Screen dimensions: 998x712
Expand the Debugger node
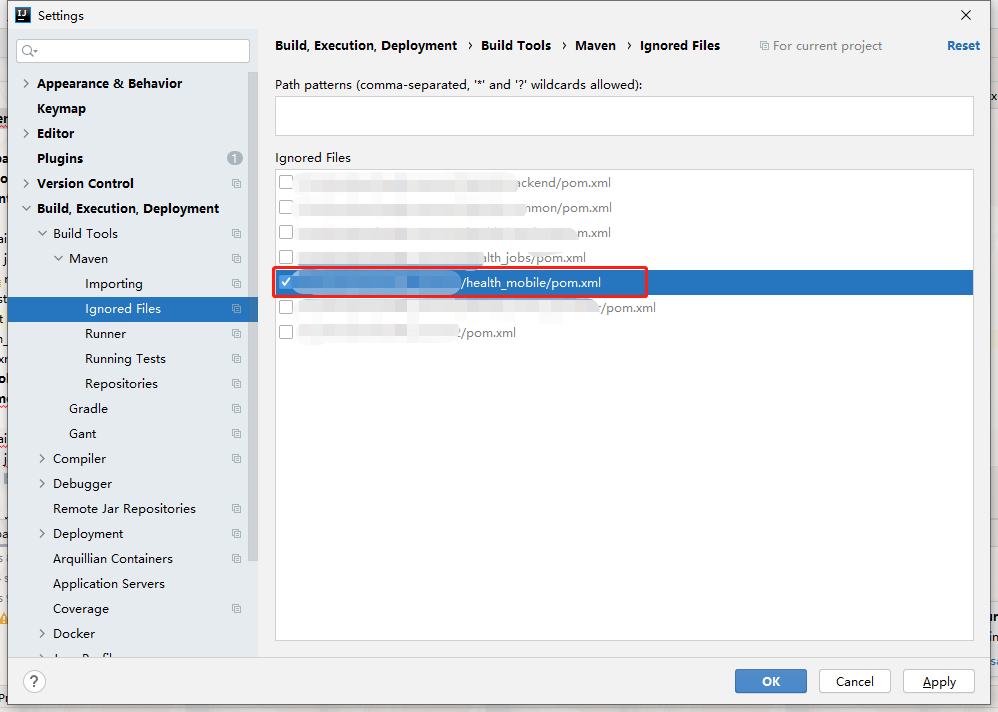pyautogui.click(x=42, y=484)
